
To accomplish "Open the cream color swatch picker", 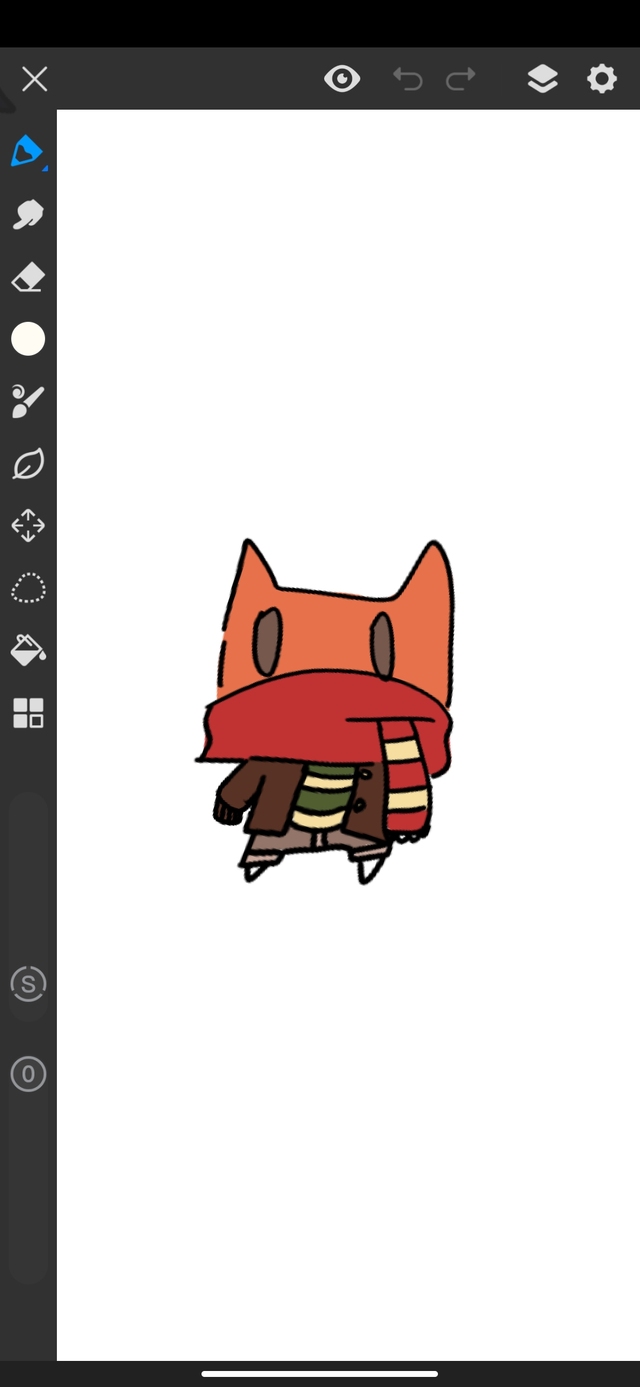I will tap(28, 340).
